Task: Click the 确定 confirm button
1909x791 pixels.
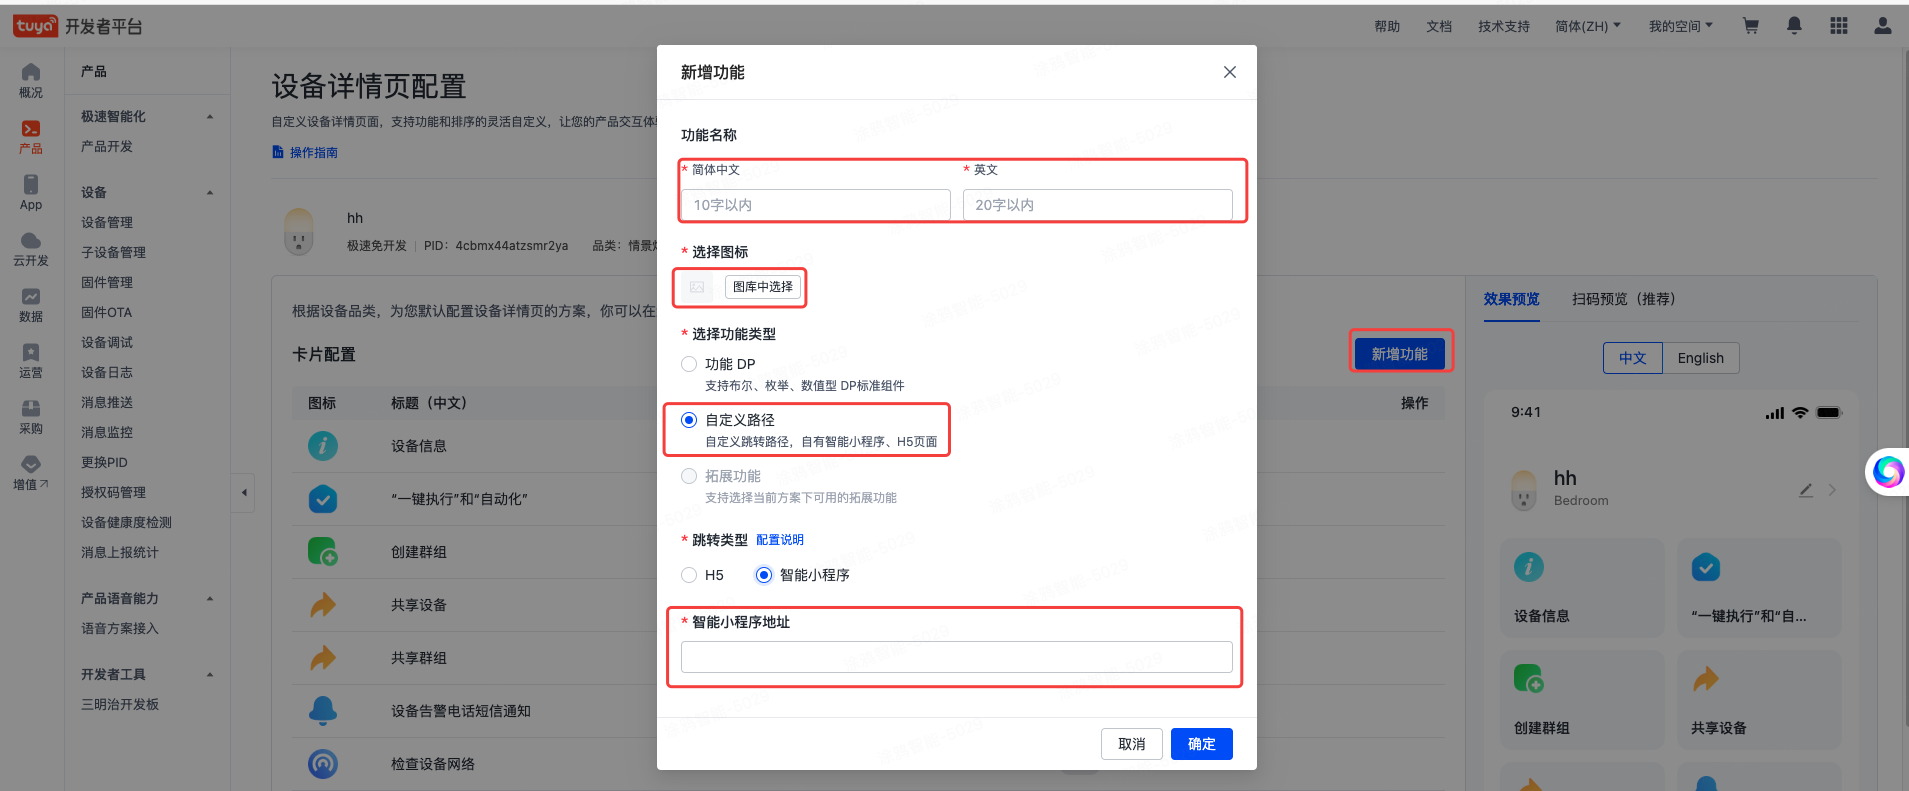Action: 1202,744
